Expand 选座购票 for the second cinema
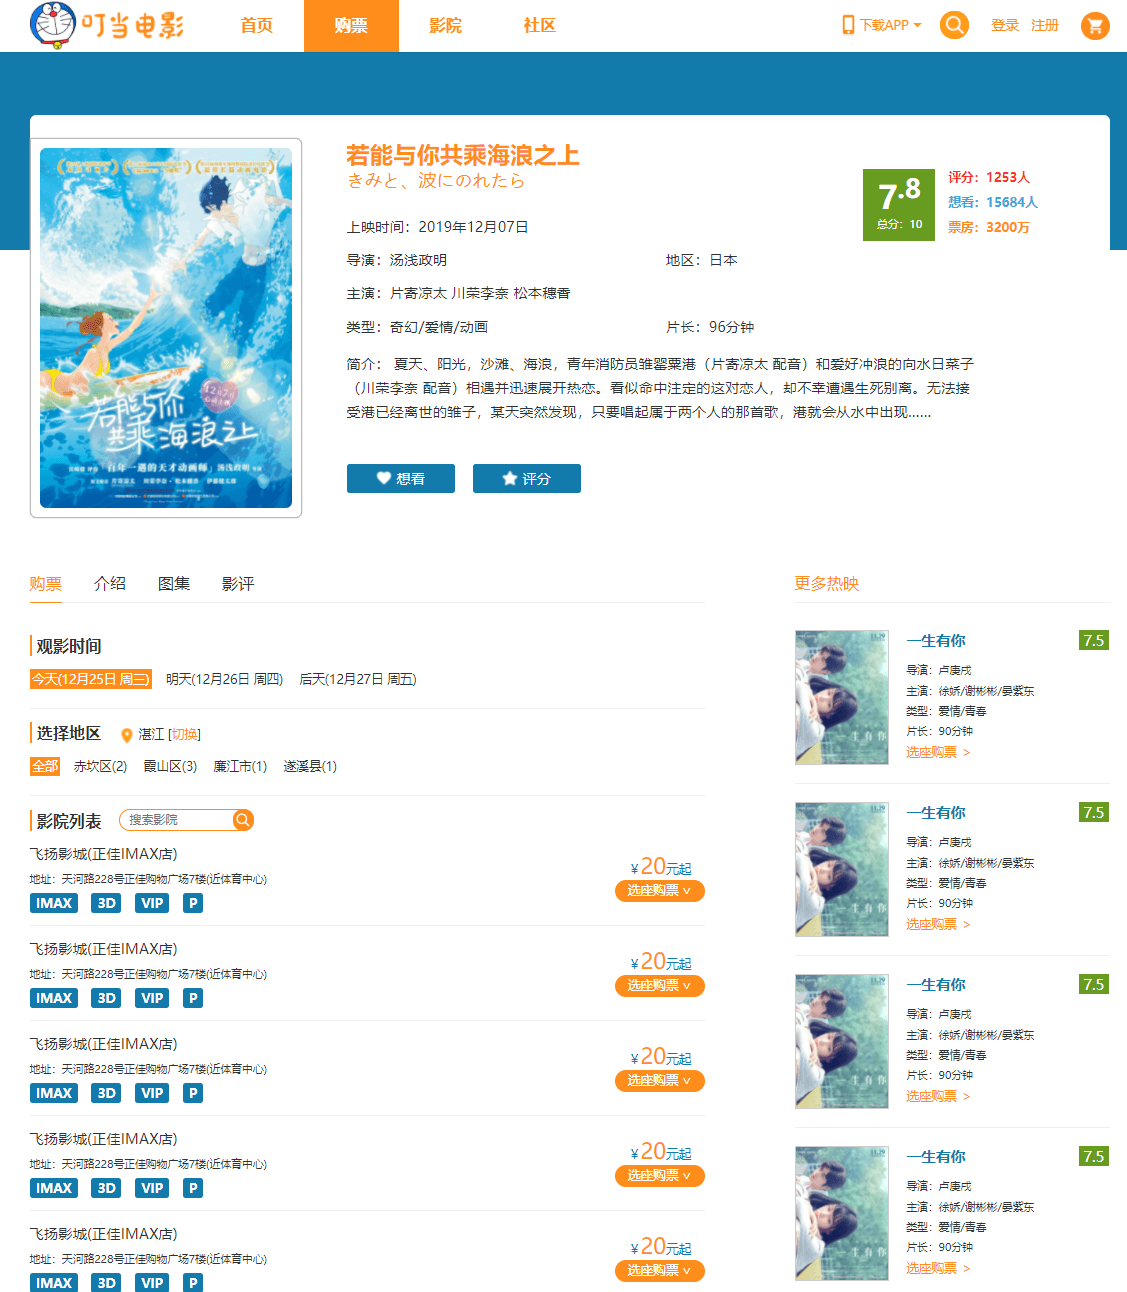The width and height of the screenshot is (1127, 1292). tap(660, 985)
